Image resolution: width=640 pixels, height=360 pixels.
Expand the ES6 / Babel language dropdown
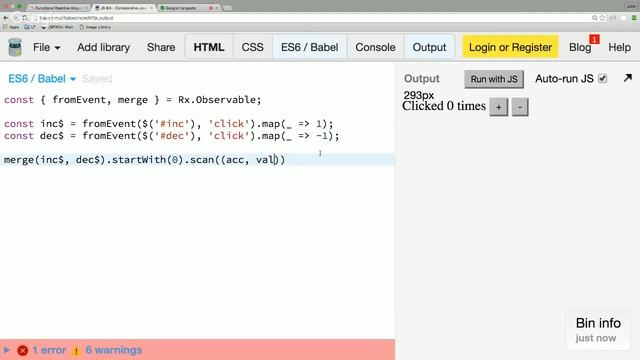pyautogui.click(x=42, y=79)
